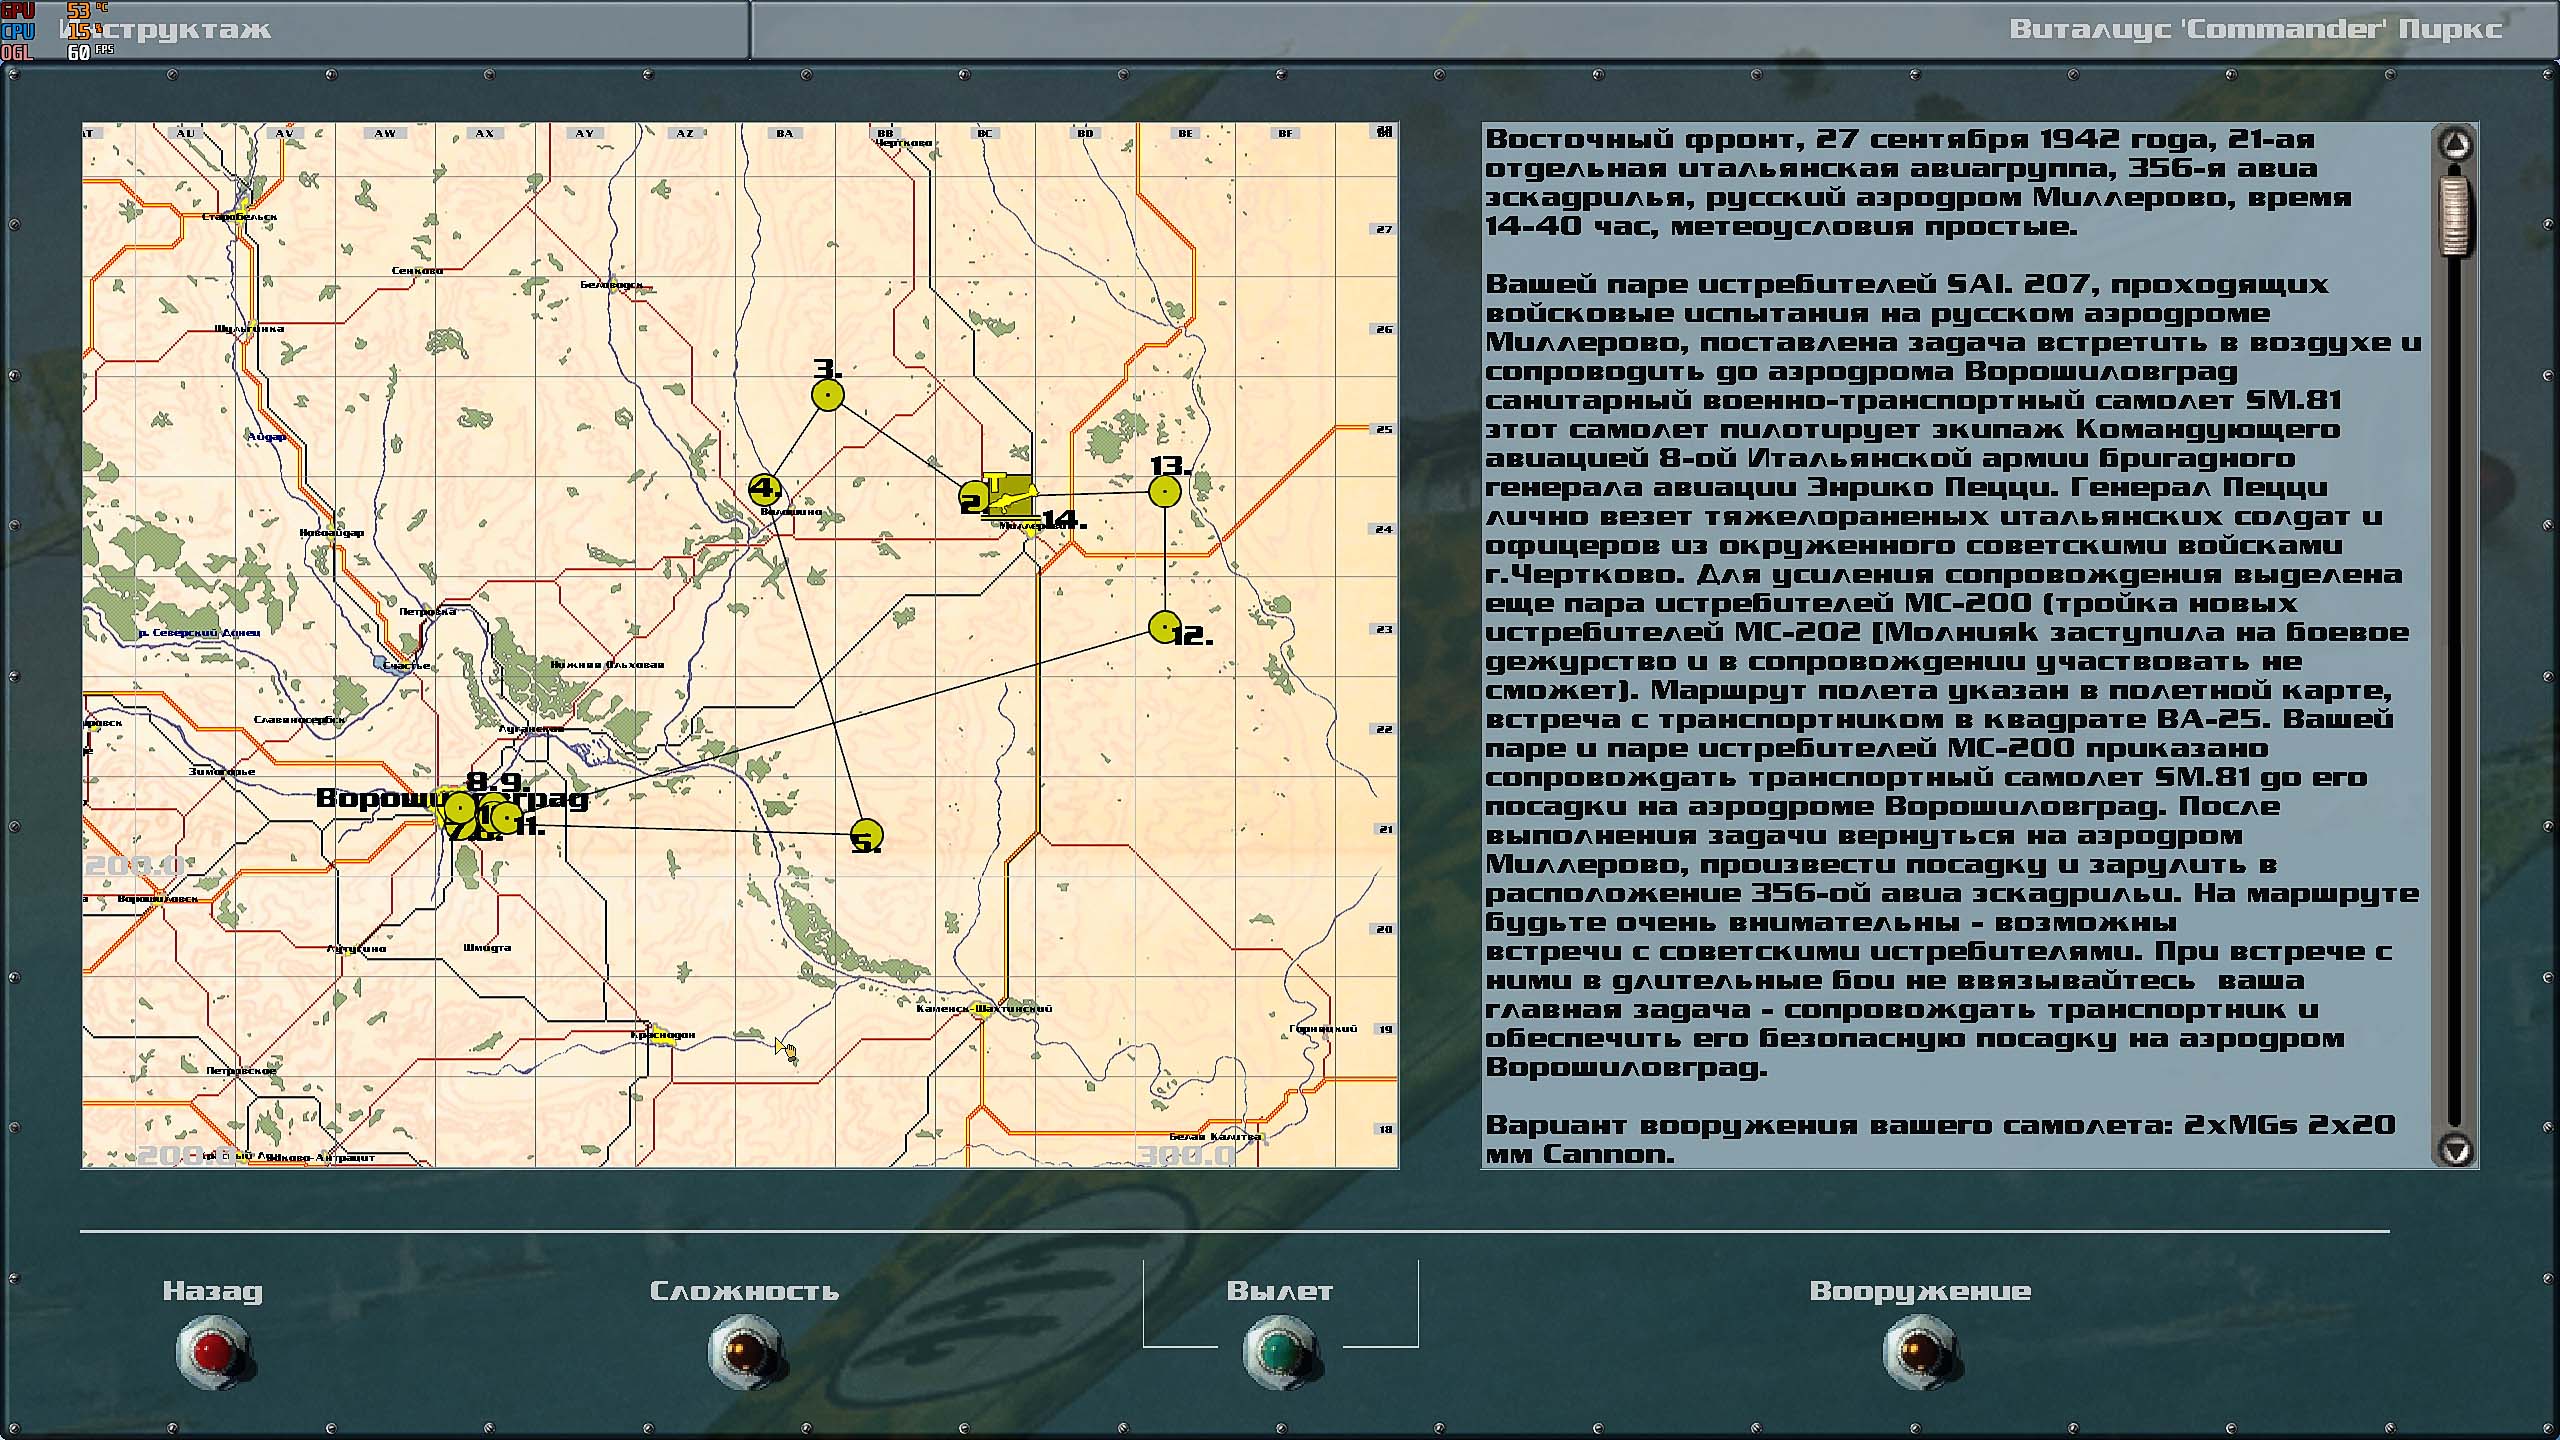Select waypoint 4 circle near Волошино
The image size is (2560, 1440).
(x=765, y=489)
